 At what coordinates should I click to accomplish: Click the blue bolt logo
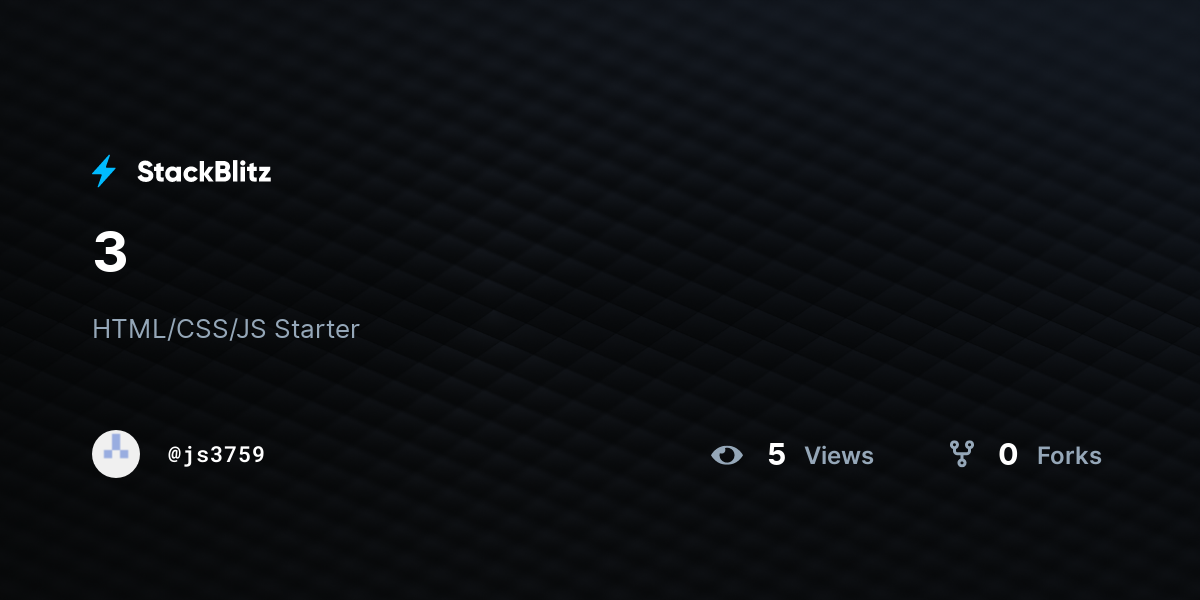pos(104,172)
